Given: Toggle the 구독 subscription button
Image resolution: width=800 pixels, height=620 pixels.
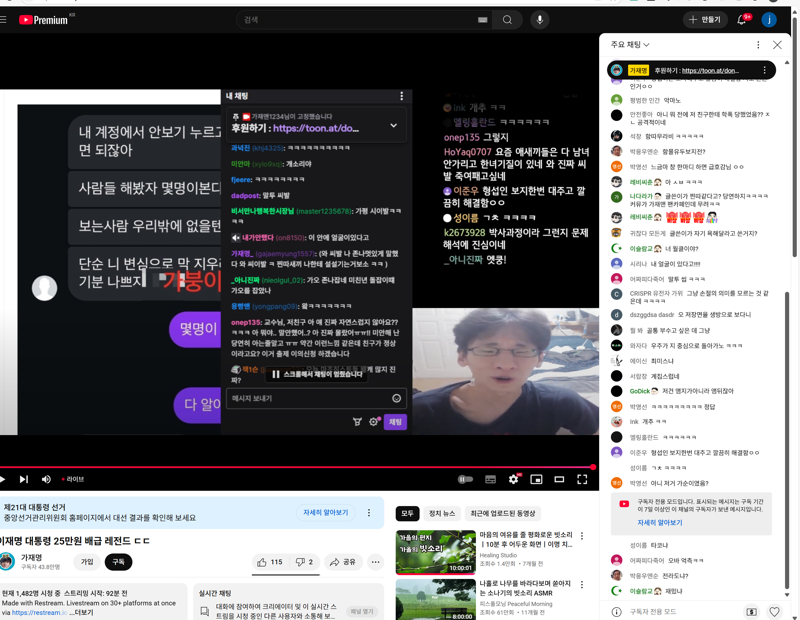Looking at the screenshot, I should [118, 562].
